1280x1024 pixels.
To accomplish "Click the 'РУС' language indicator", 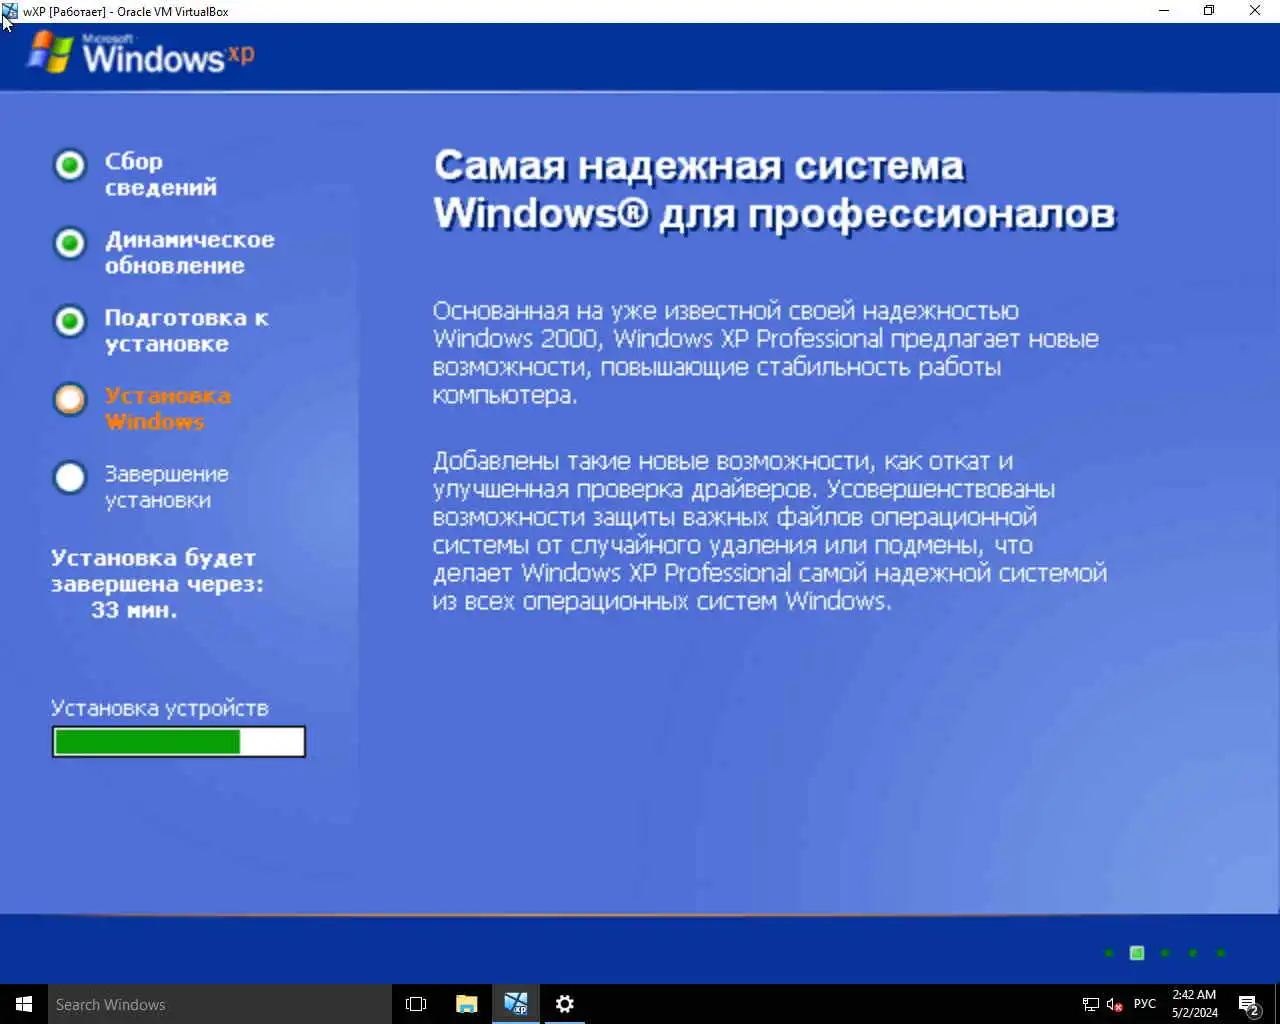I will click(1145, 1004).
